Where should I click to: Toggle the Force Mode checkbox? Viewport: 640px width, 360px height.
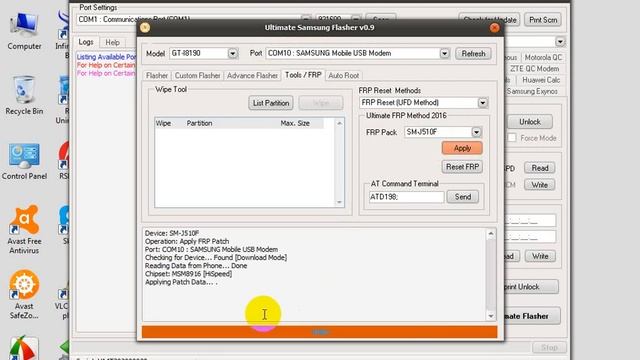pyautogui.click(x=512, y=138)
